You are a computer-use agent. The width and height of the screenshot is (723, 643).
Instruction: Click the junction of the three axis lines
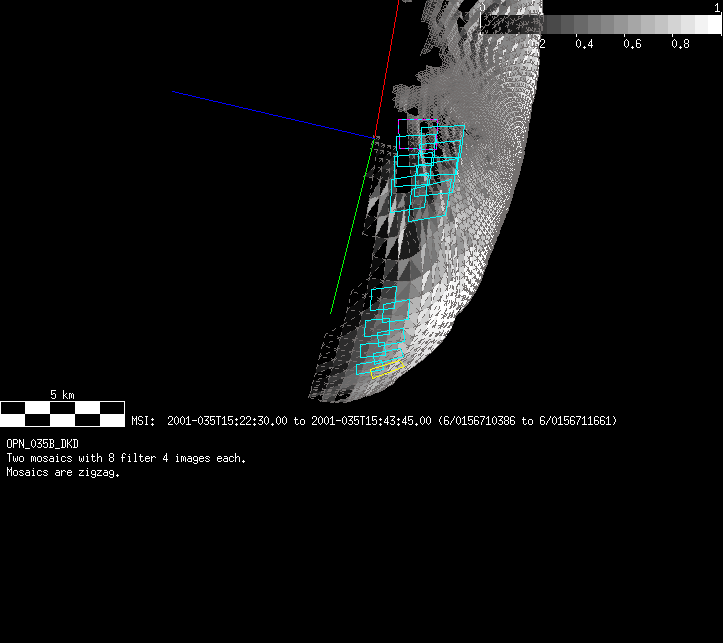pyautogui.click(x=375, y=138)
